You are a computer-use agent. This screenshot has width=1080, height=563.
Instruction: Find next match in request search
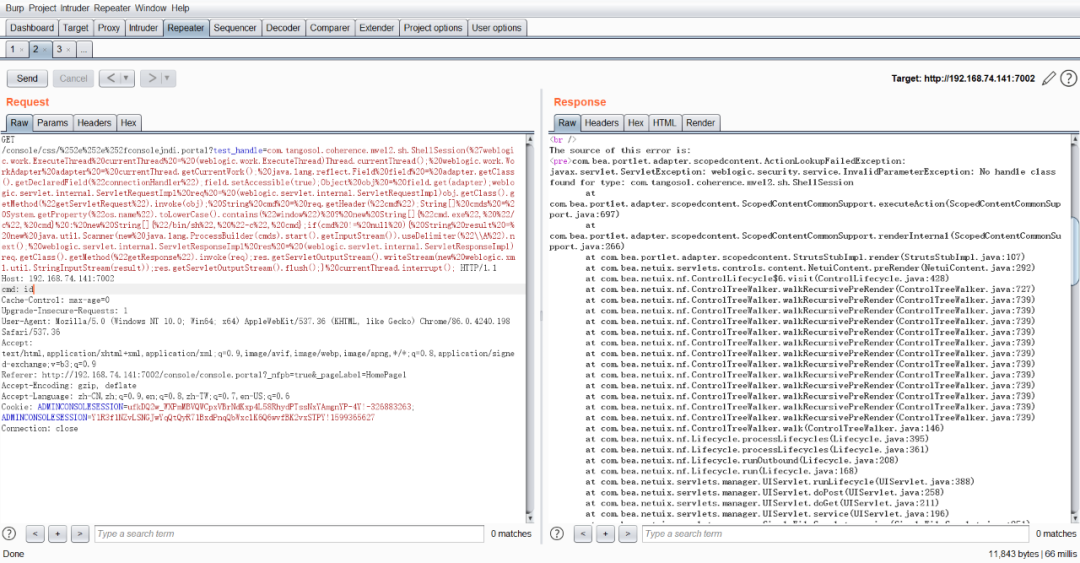[x=80, y=533]
